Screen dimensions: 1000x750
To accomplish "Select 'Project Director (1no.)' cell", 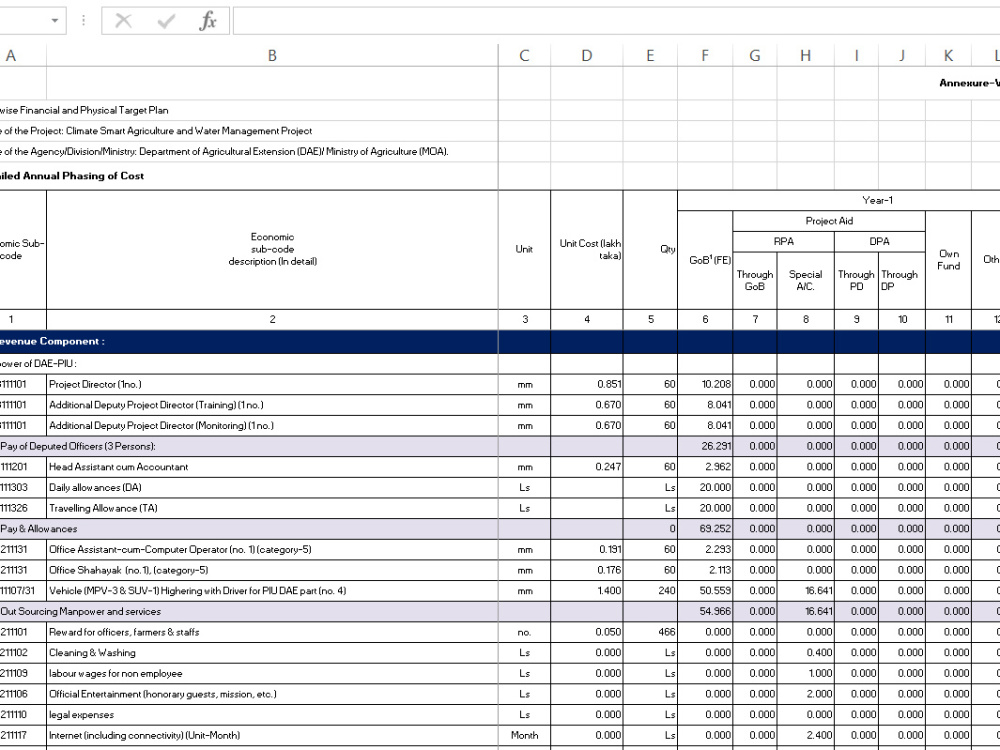I will coord(272,385).
